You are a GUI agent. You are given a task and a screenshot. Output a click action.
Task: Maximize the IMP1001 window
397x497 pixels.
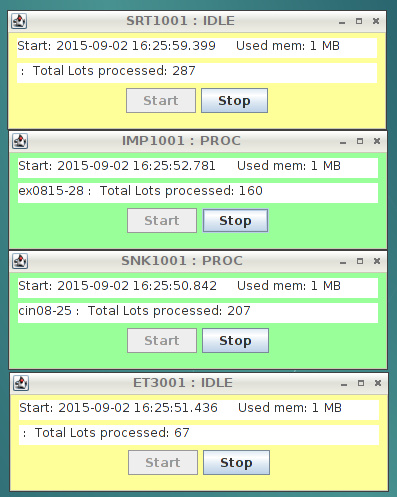[360, 141]
